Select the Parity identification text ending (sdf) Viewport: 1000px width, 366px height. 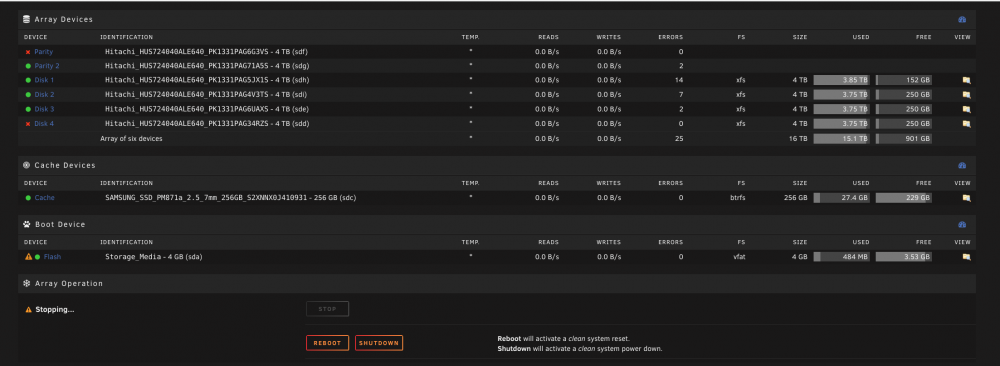point(207,52)
